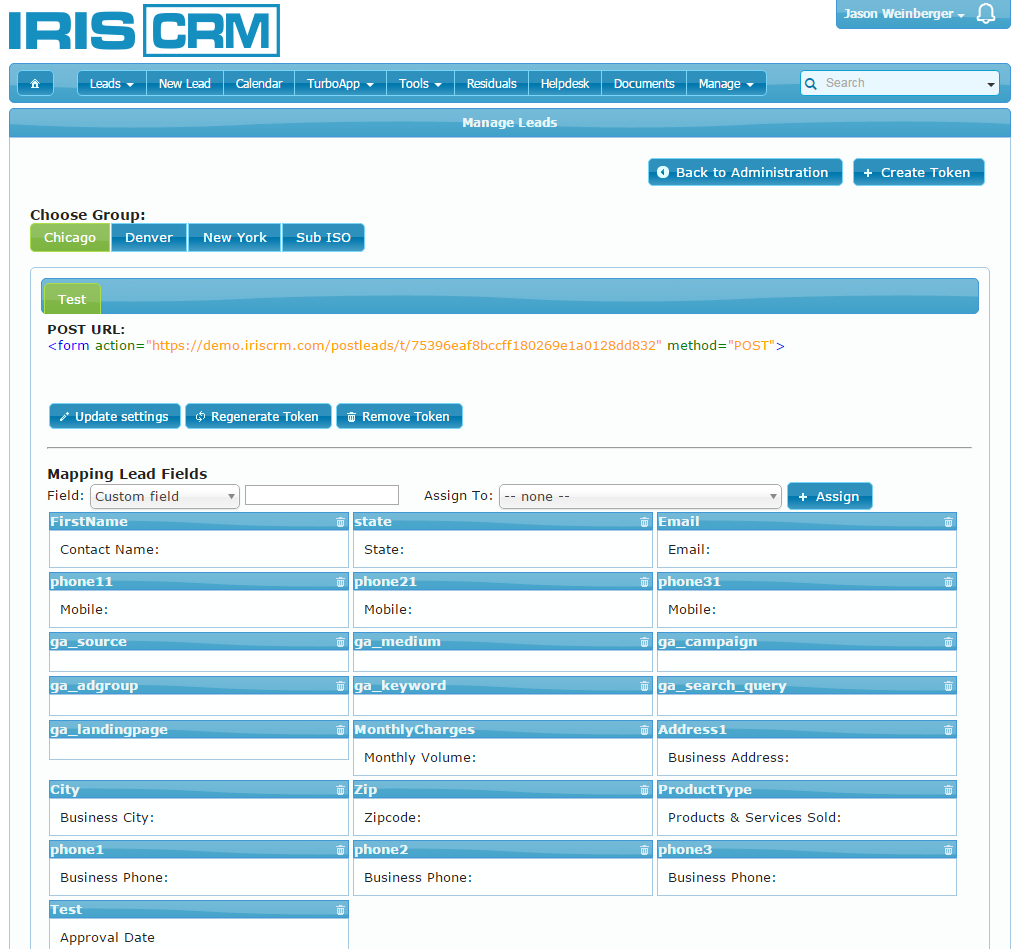Viewport: 1017px width, 949px height.
Task: Click the Create Token button
Action: click(918, 173)
